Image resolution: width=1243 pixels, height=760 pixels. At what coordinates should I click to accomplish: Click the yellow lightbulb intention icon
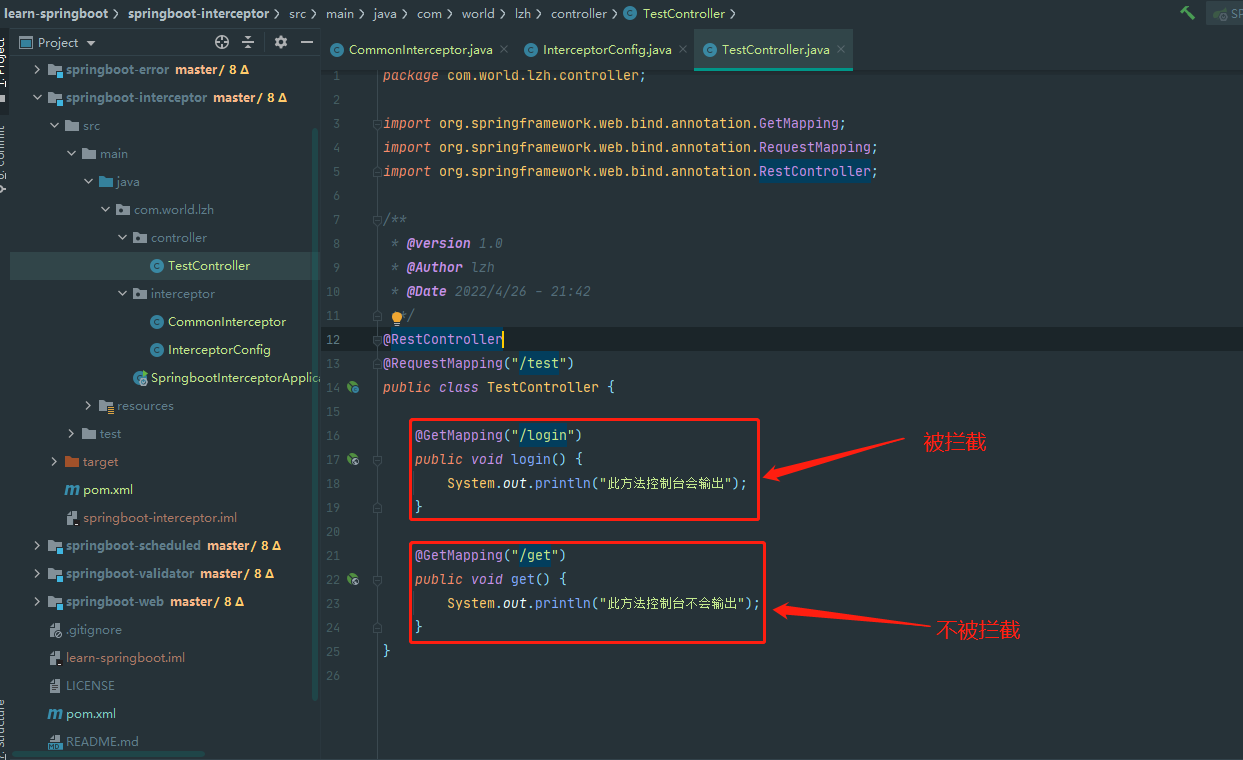click(x=397, y=317)
